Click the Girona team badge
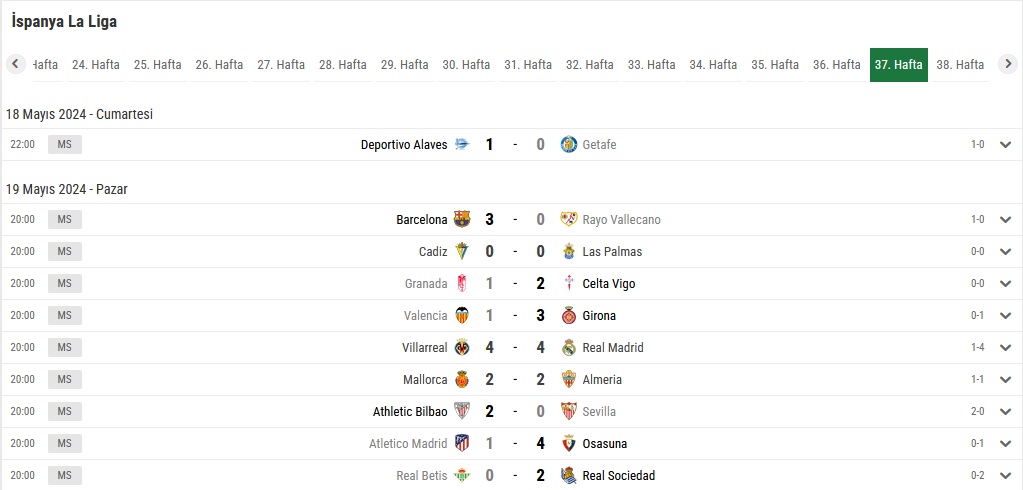Screen dimensions: 1023x490 tap(569, 316)
